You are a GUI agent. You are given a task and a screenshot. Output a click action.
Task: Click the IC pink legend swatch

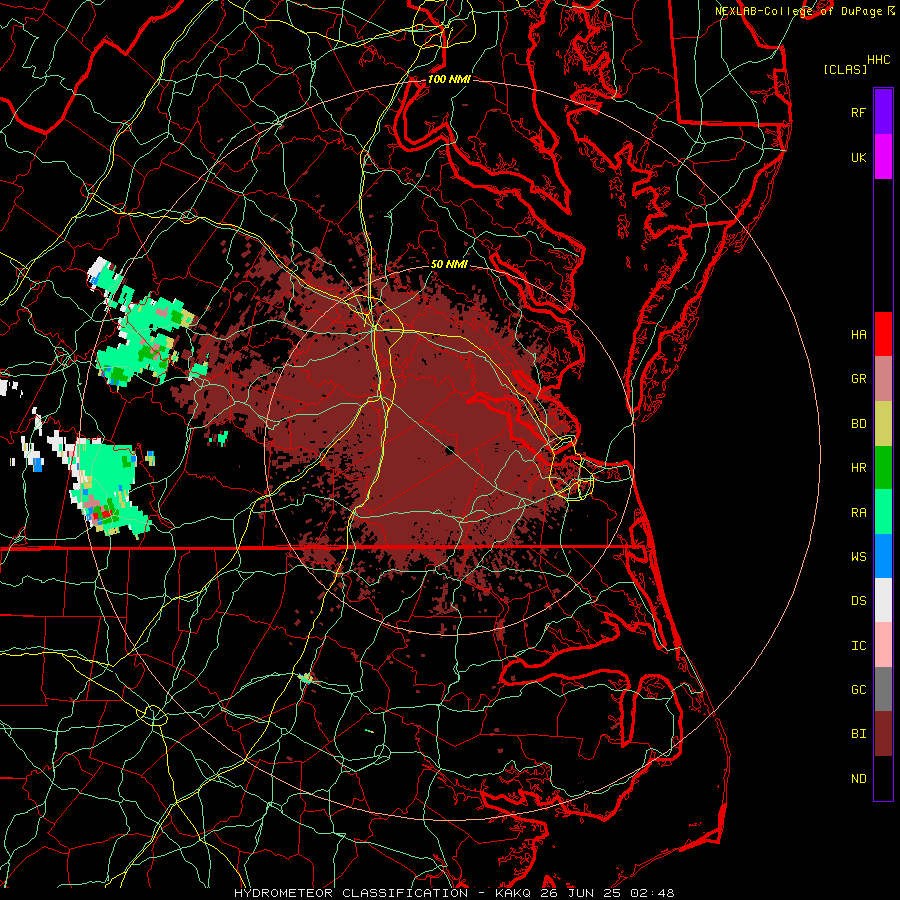click(883, 645)
